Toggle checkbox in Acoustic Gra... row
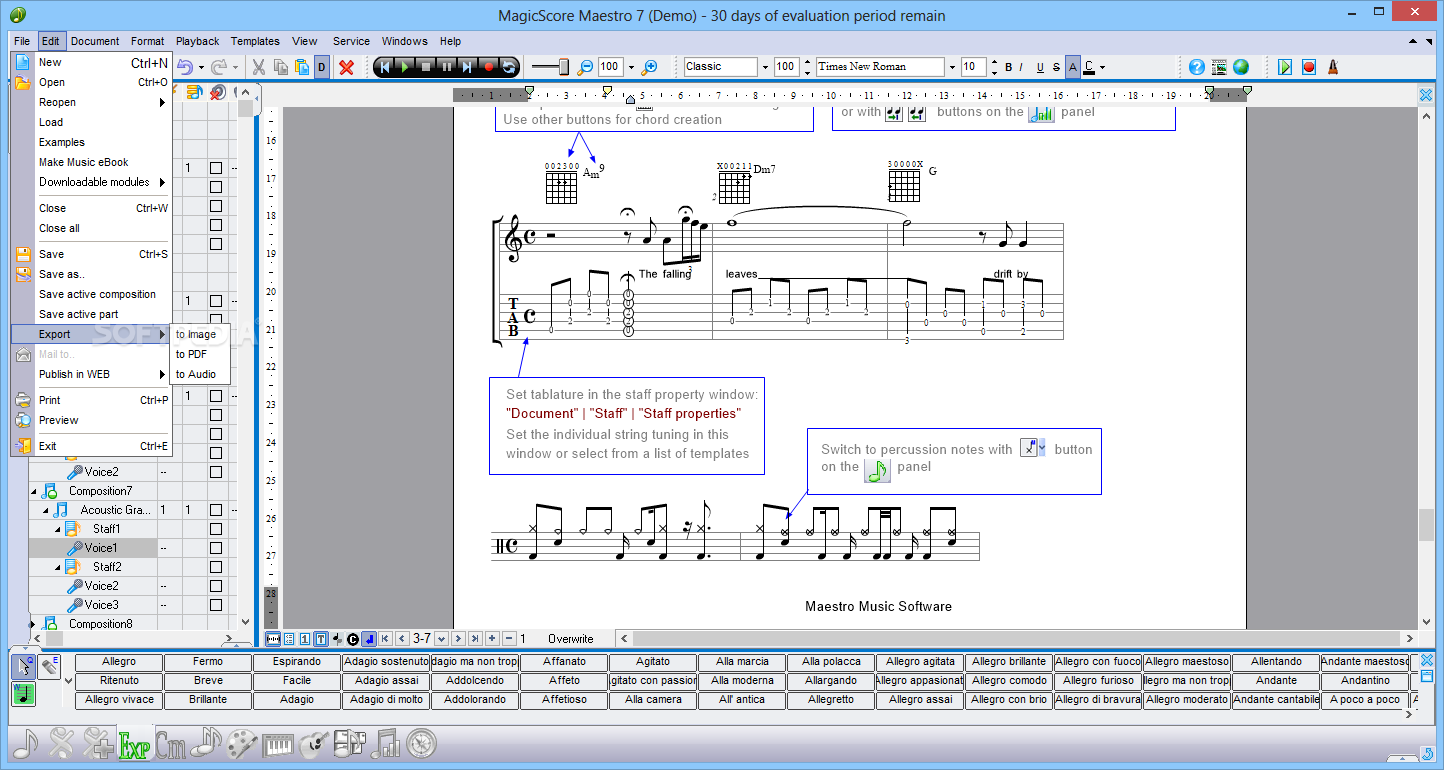1444x770 pixels. [x=215, y=510]
